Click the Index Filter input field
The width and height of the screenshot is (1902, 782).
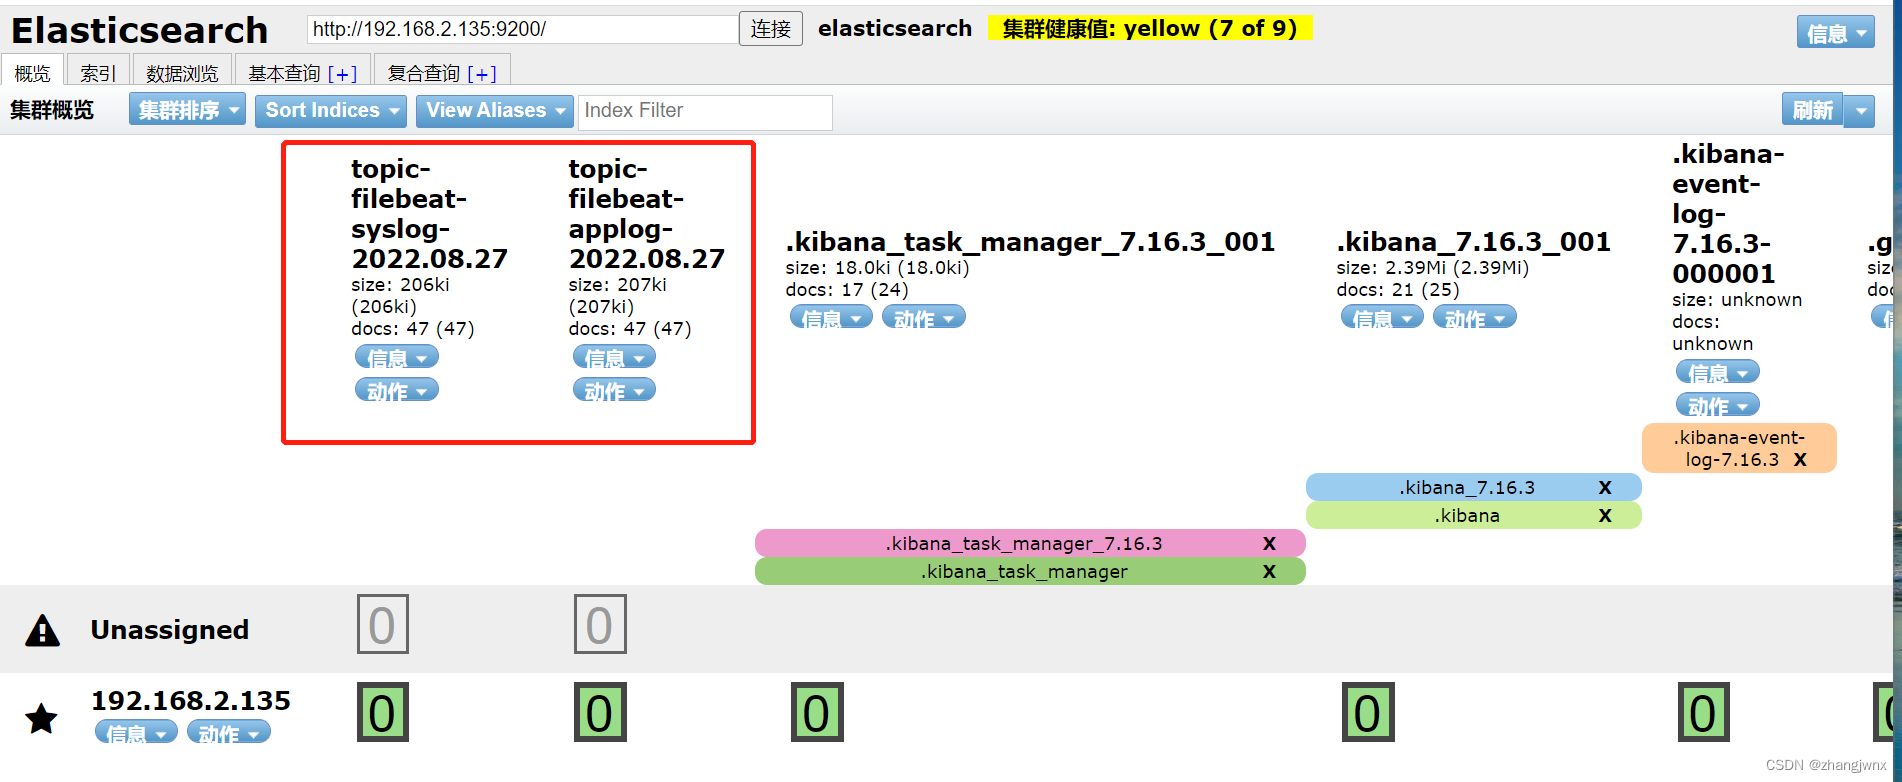[705, 111]
